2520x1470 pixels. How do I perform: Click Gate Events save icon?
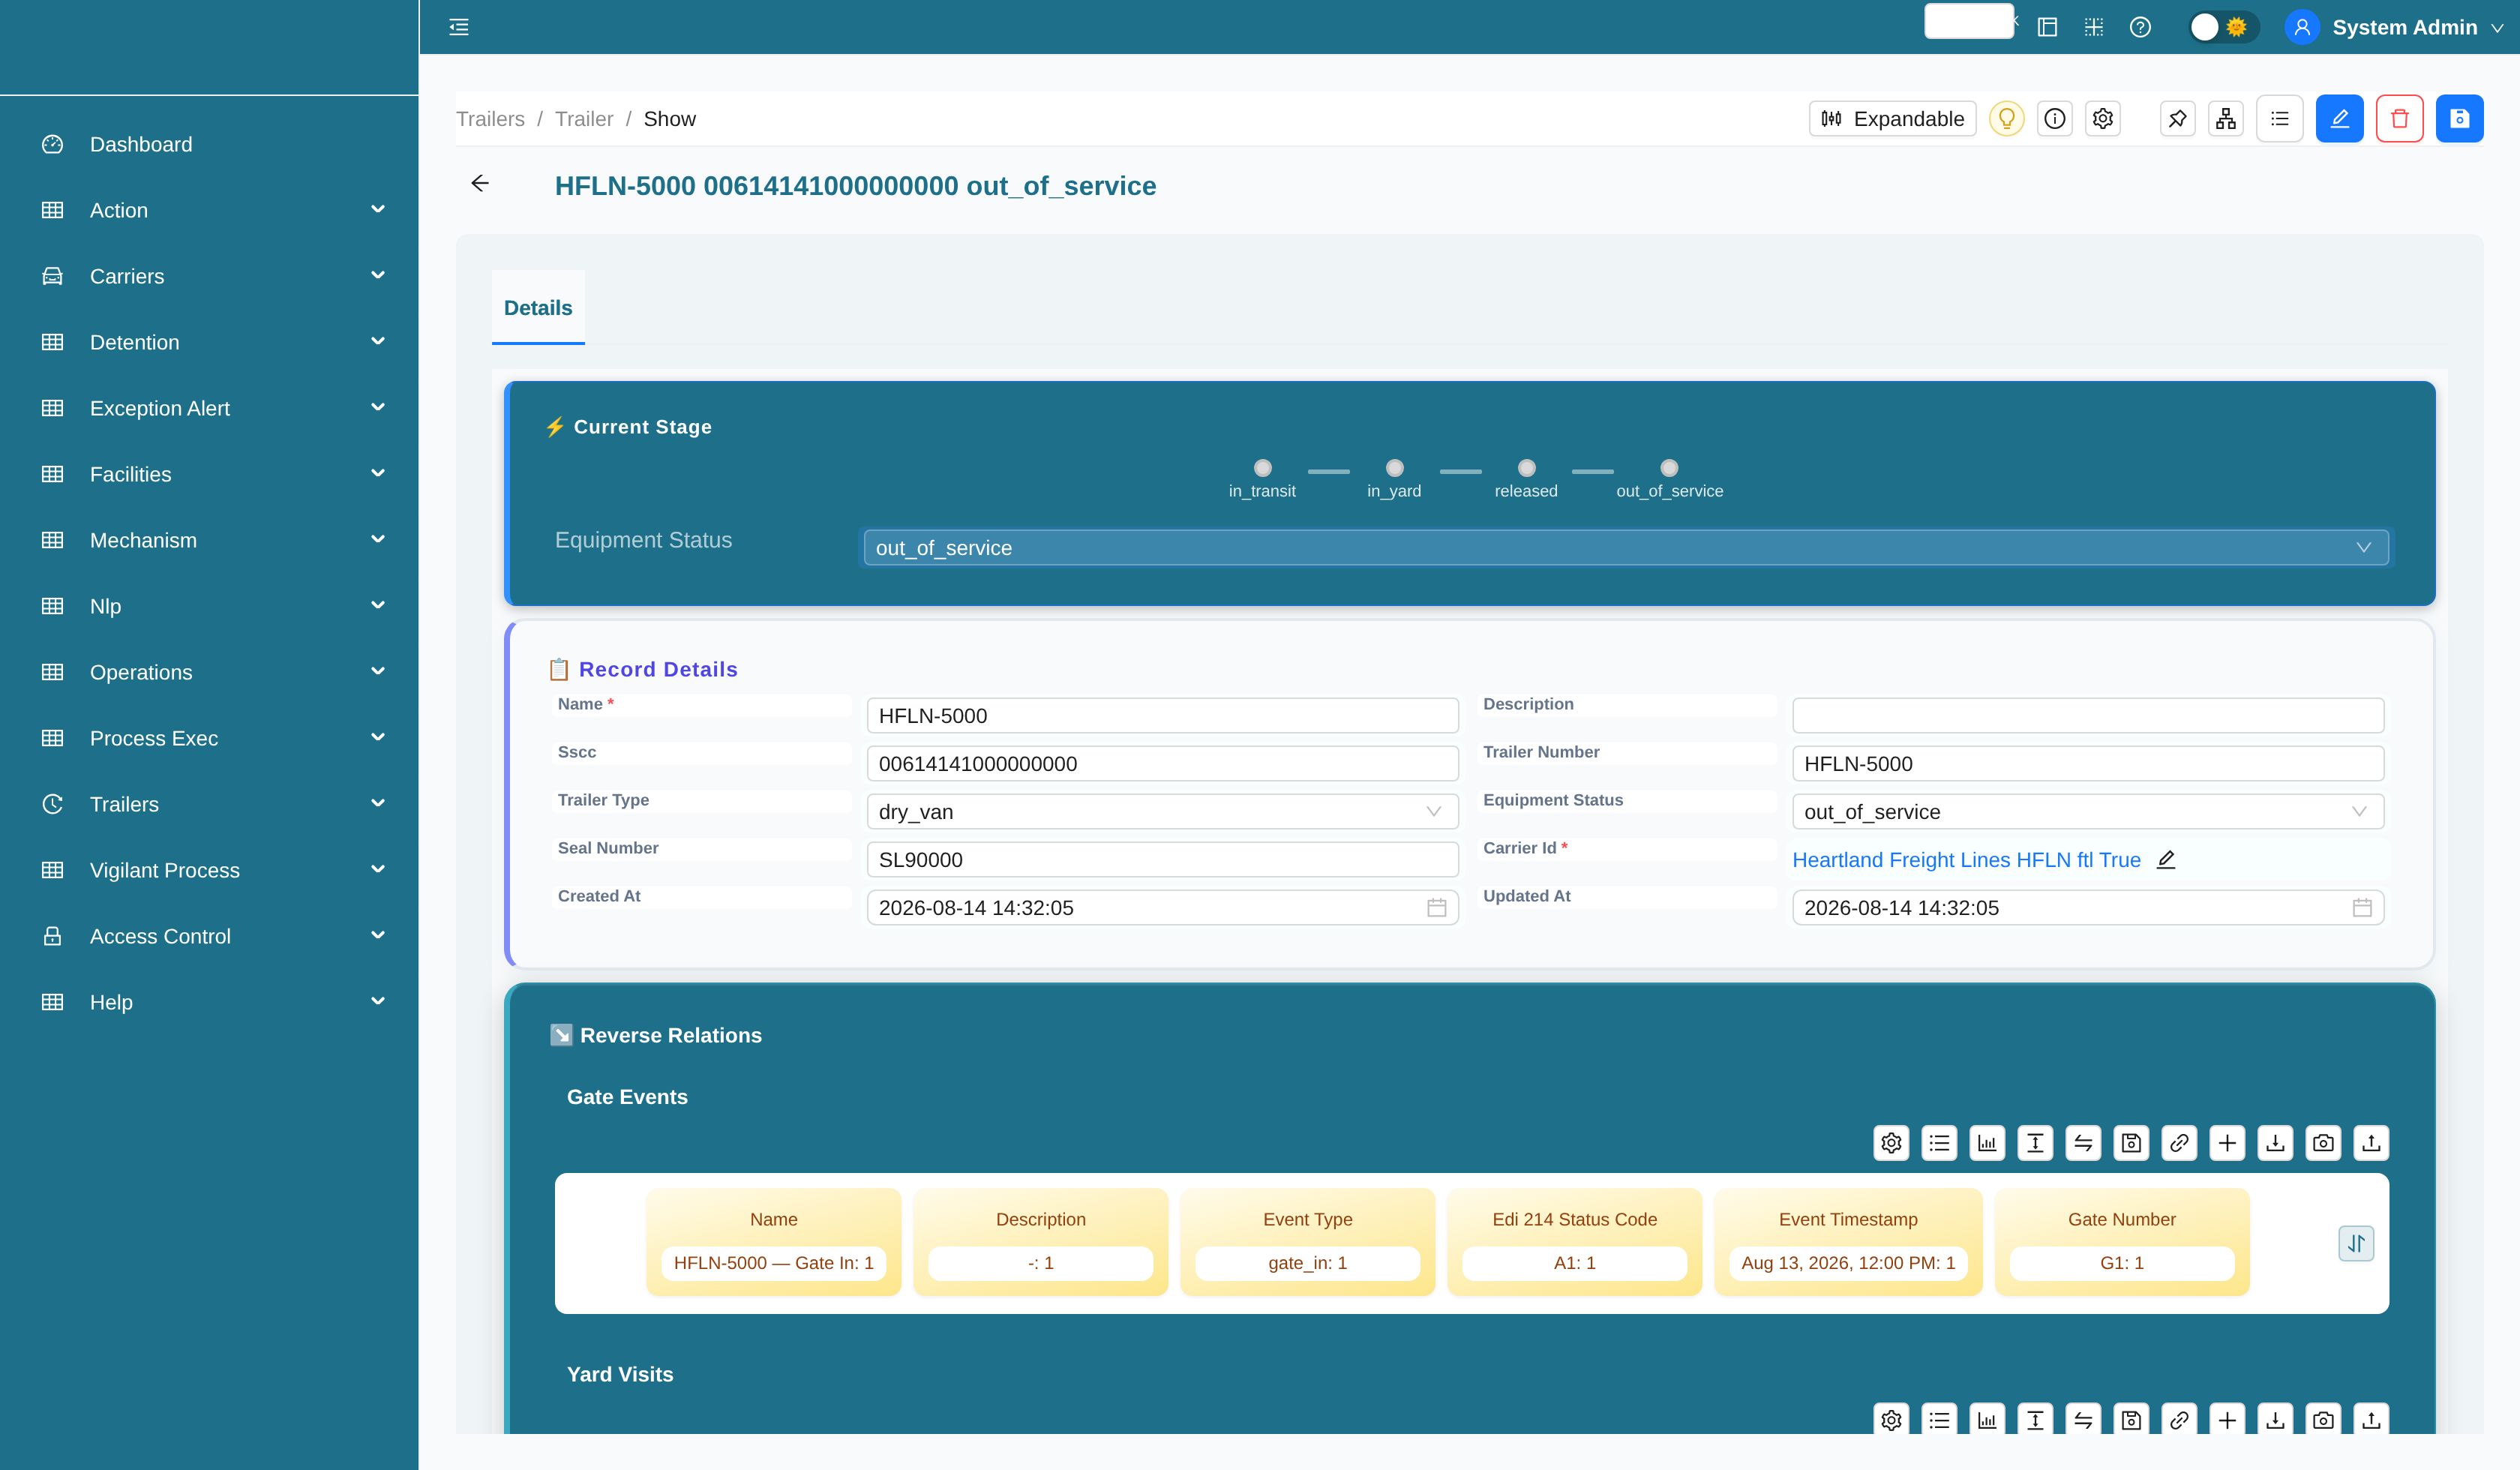click(x=2131, y=1143)
